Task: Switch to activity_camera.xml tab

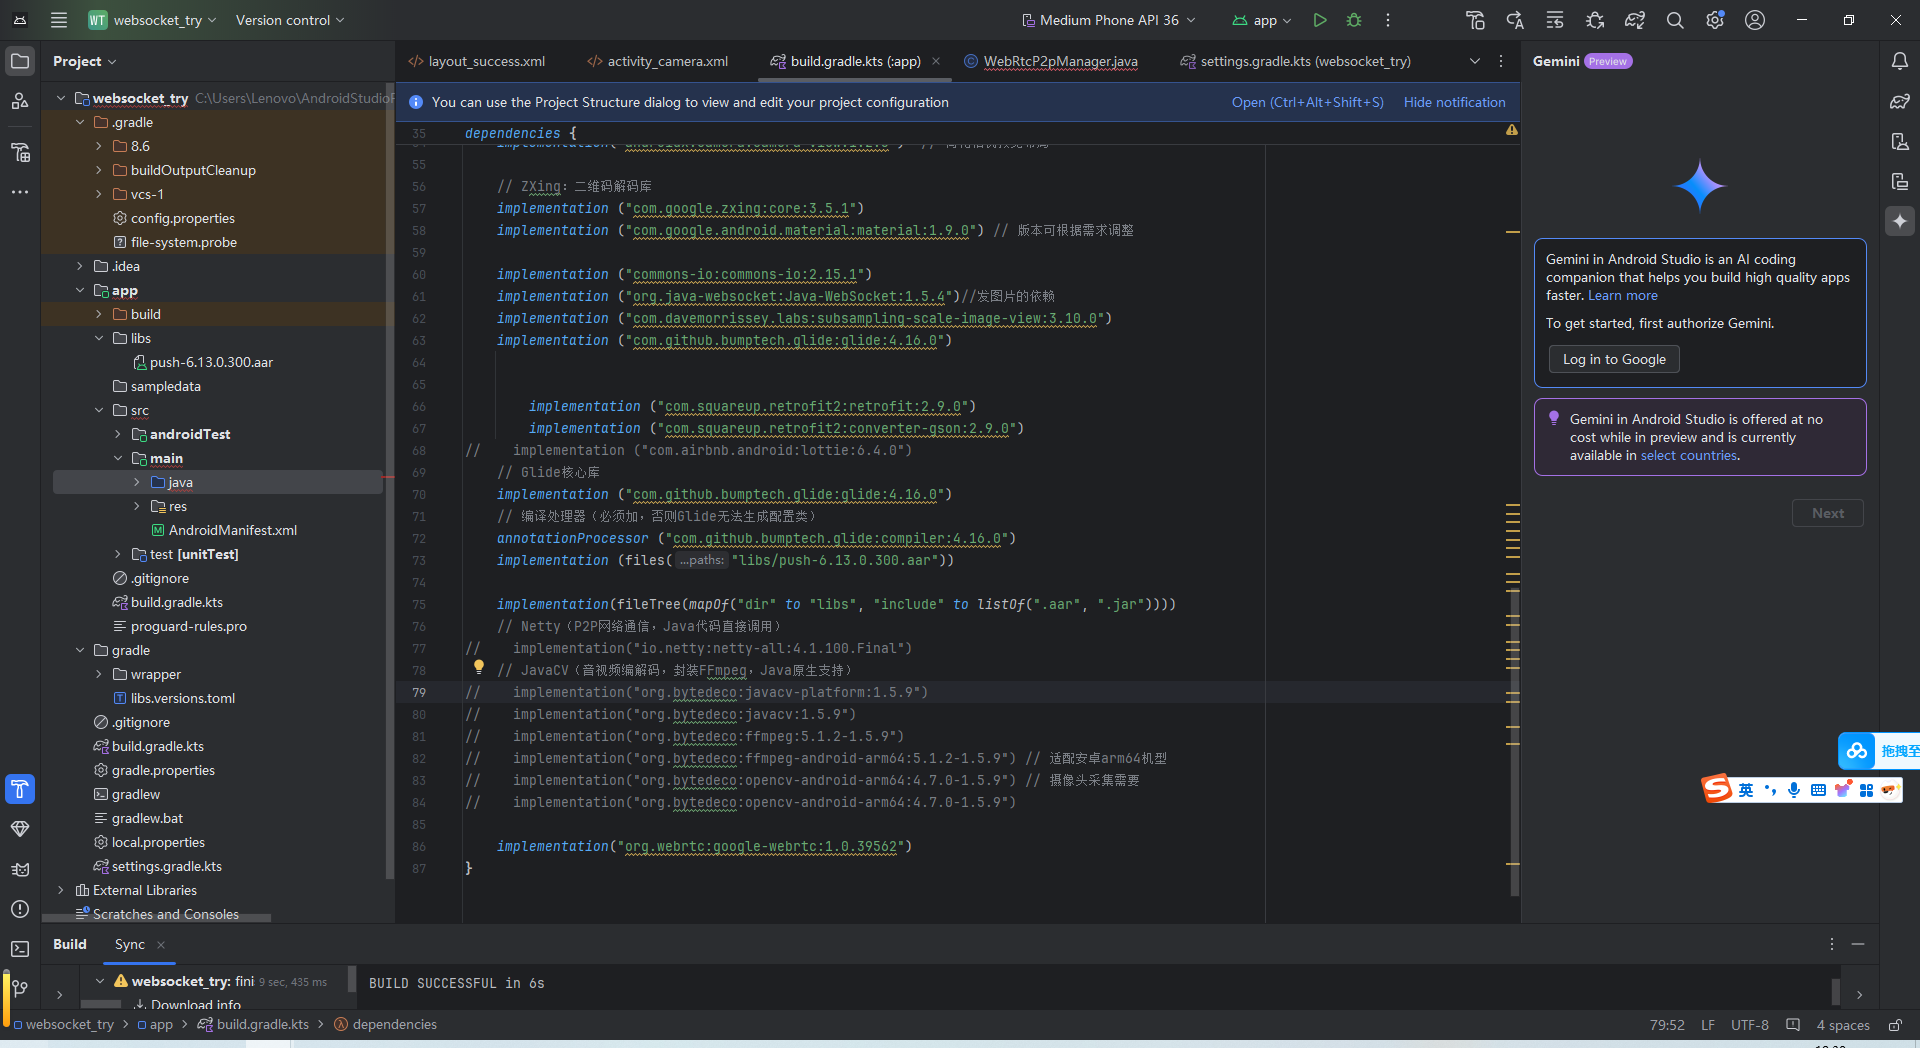Action: pos(658,61)
